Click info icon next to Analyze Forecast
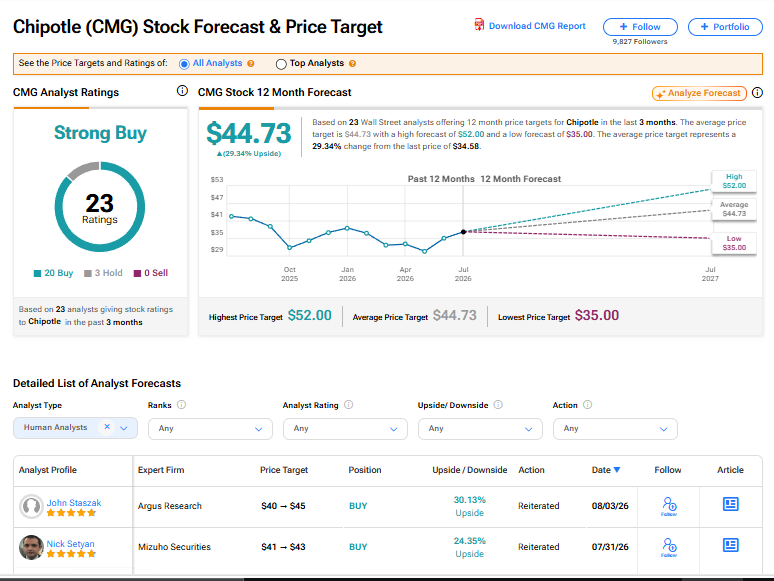 757,93
